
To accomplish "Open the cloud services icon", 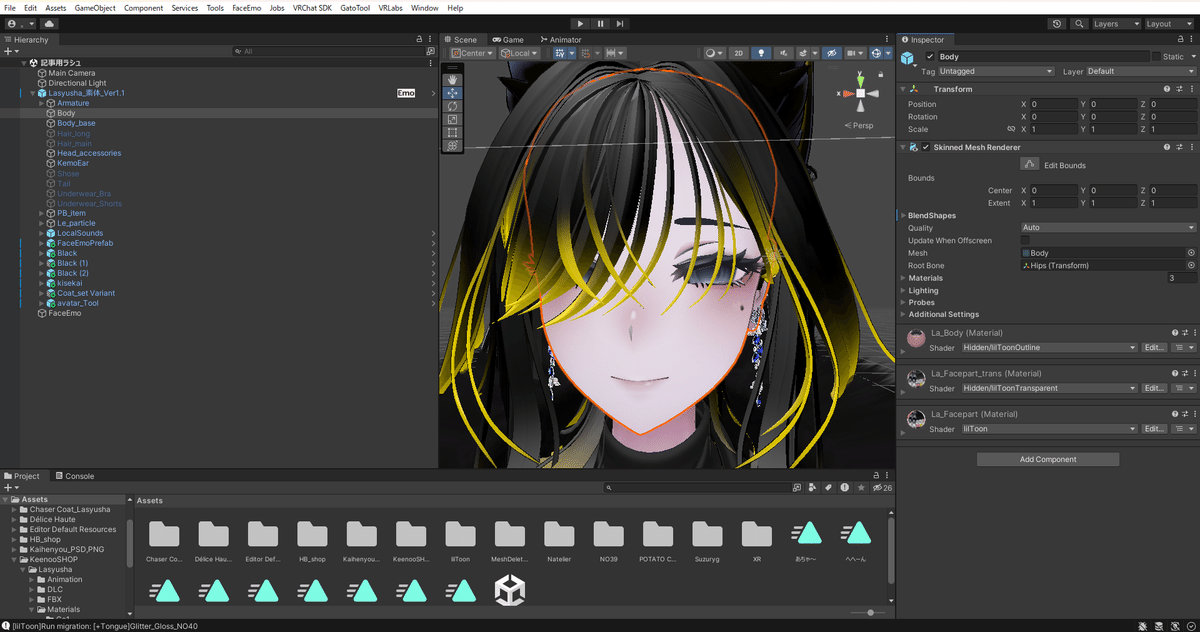I will click(50, 23).
